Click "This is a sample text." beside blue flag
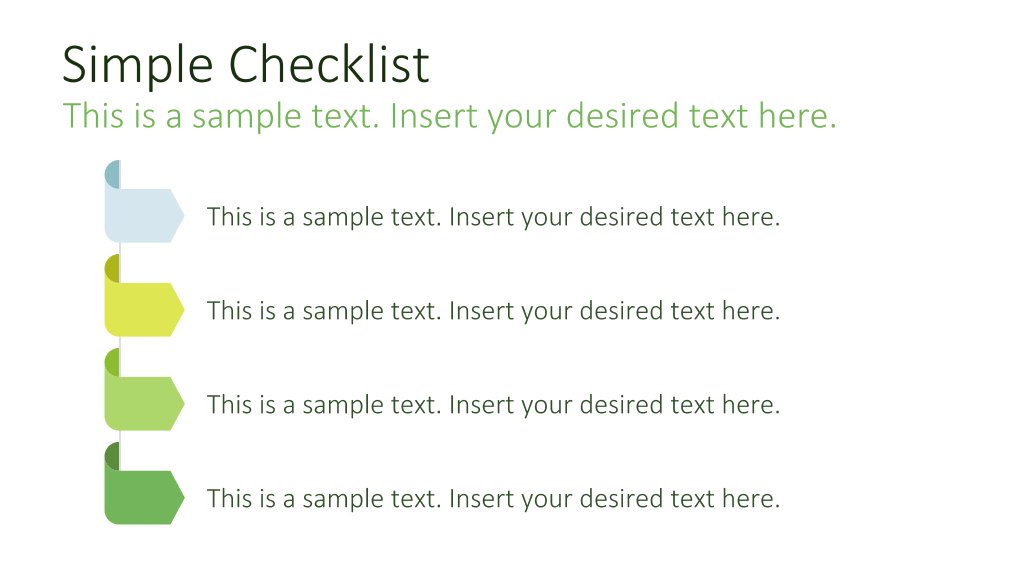The width and height of the screenshot is (1024, 576). click(x=324, y=217)
